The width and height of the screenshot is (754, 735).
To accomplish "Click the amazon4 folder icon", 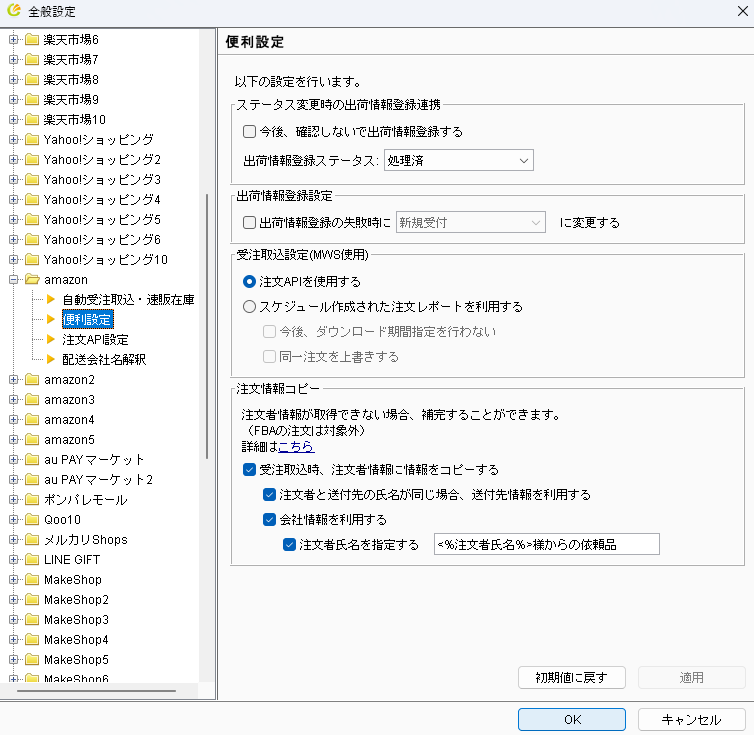I will tap(32, 419).
